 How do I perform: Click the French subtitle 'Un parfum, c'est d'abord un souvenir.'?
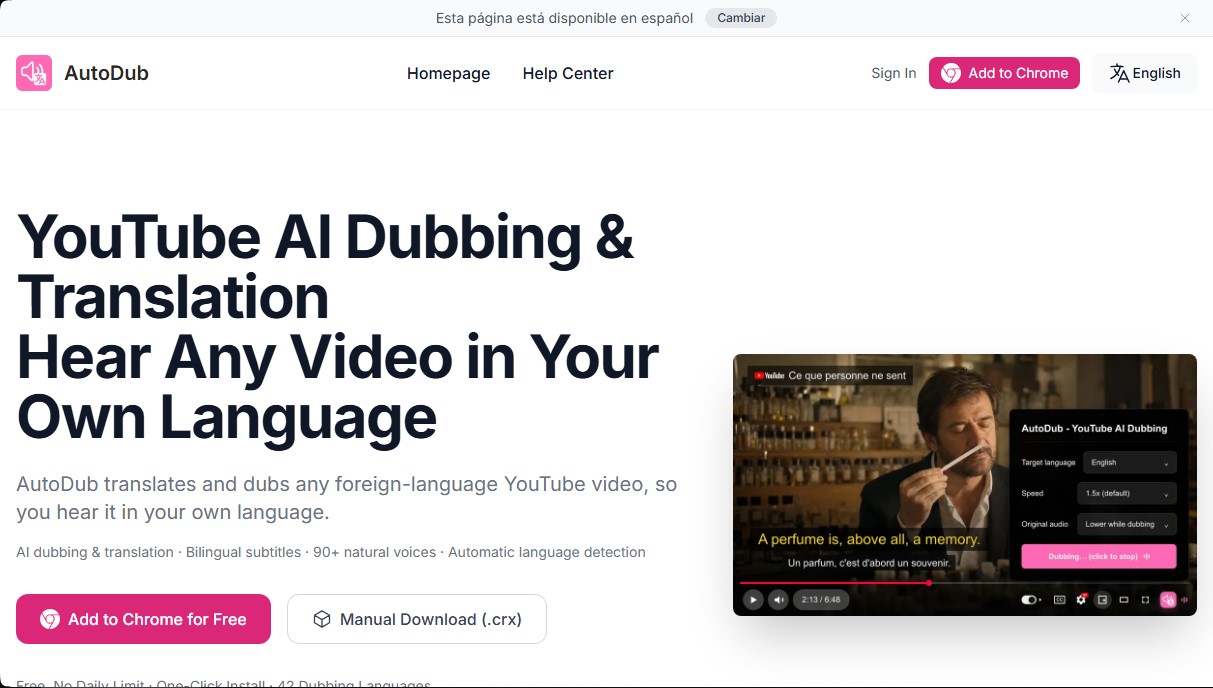point(869,563)
